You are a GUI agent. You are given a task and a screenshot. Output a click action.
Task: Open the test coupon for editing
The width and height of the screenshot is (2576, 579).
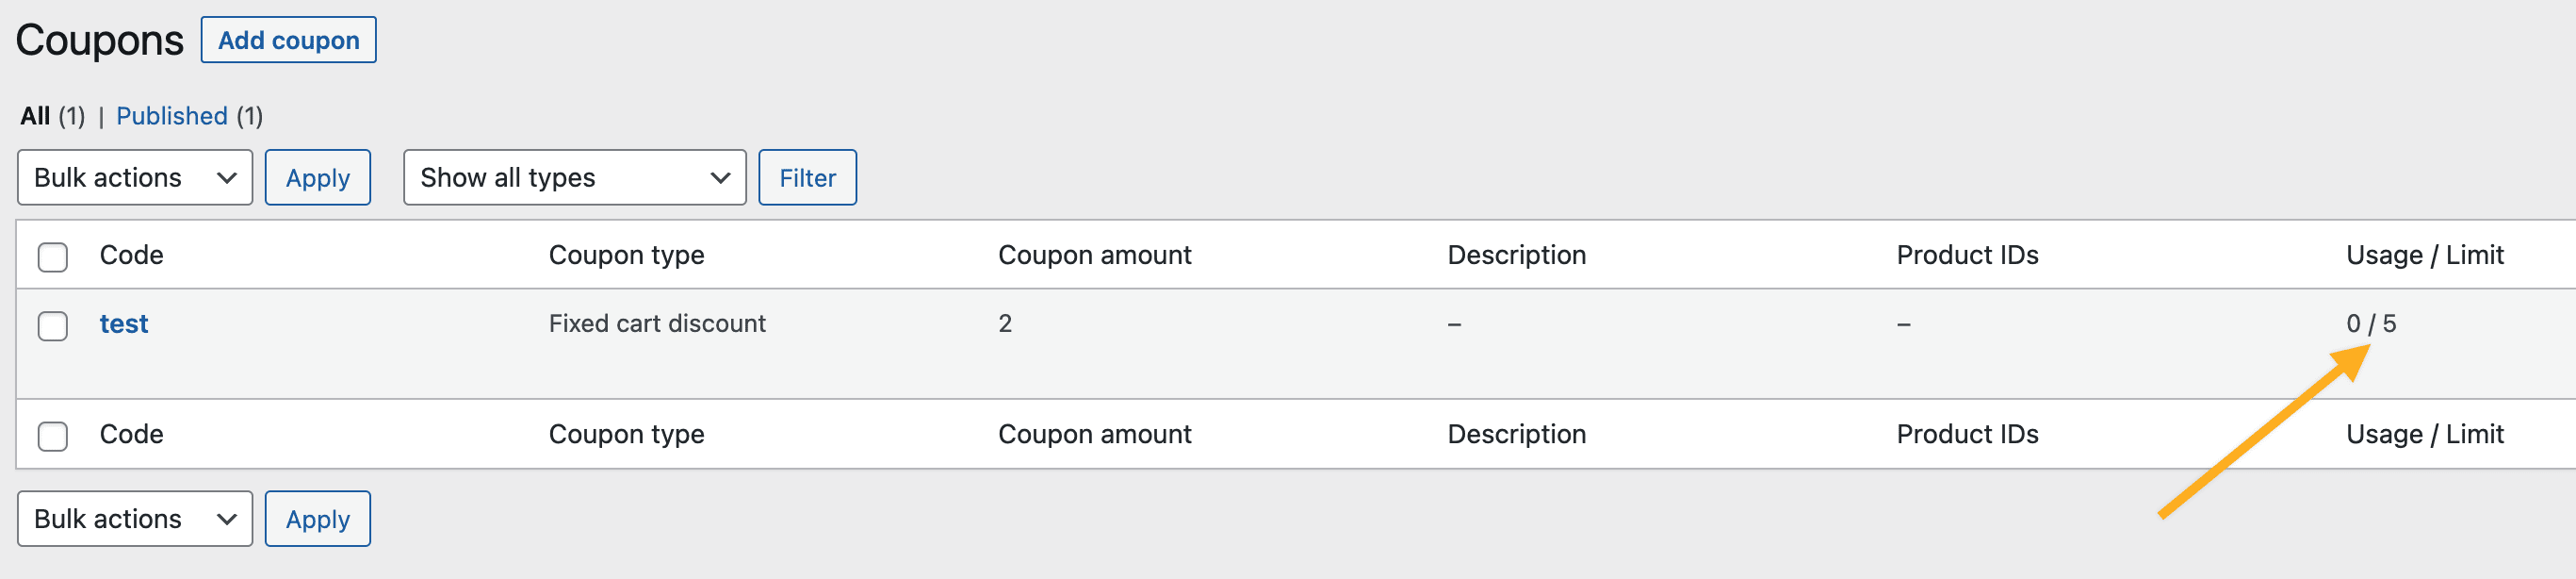(123, 323)
